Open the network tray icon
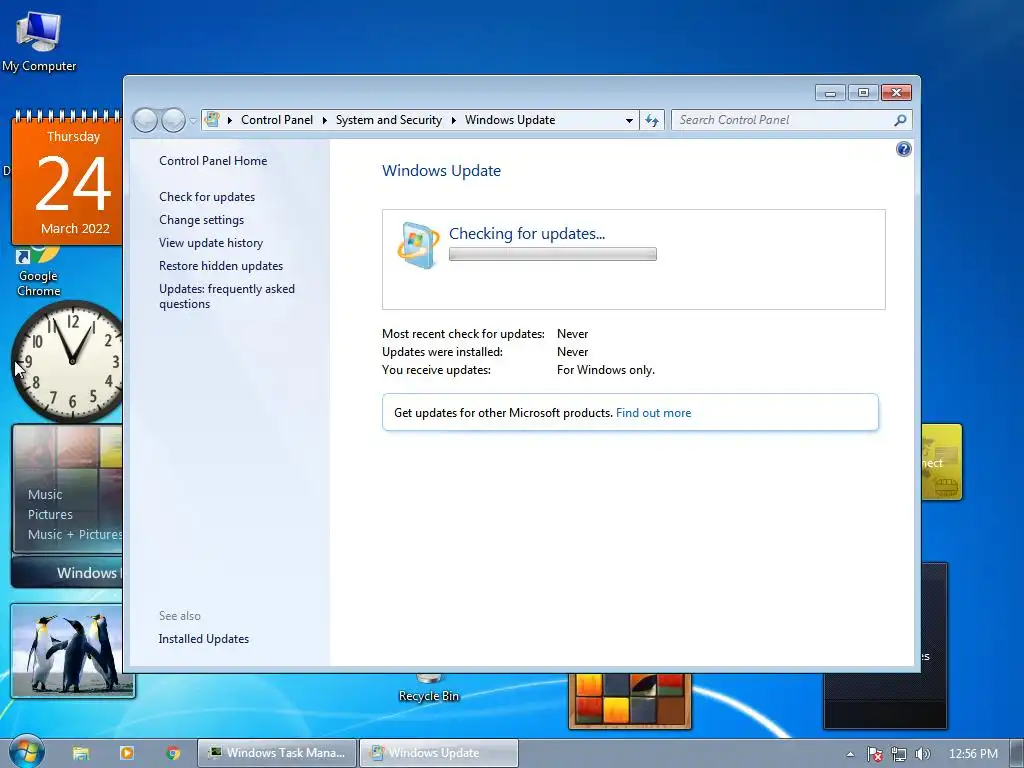Screen dimensions: 1024x768 point(899,754)
